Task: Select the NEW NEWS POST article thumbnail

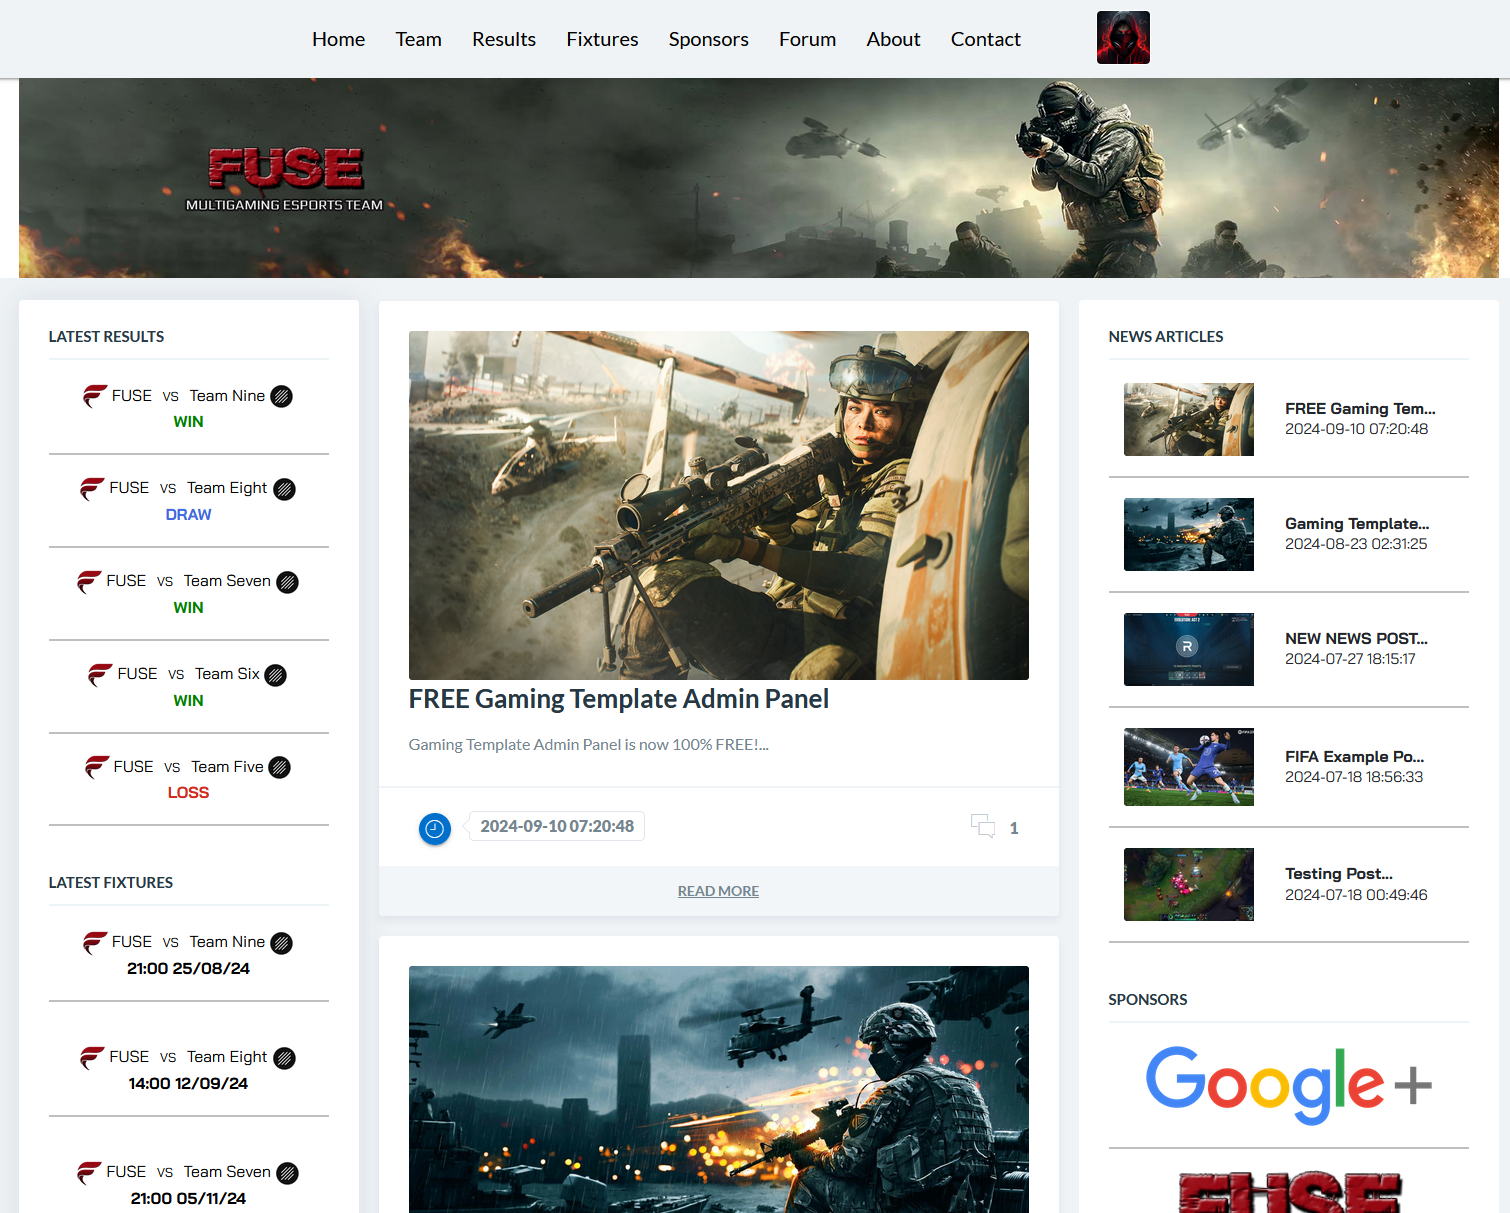Action: [x=1188, y=650]
